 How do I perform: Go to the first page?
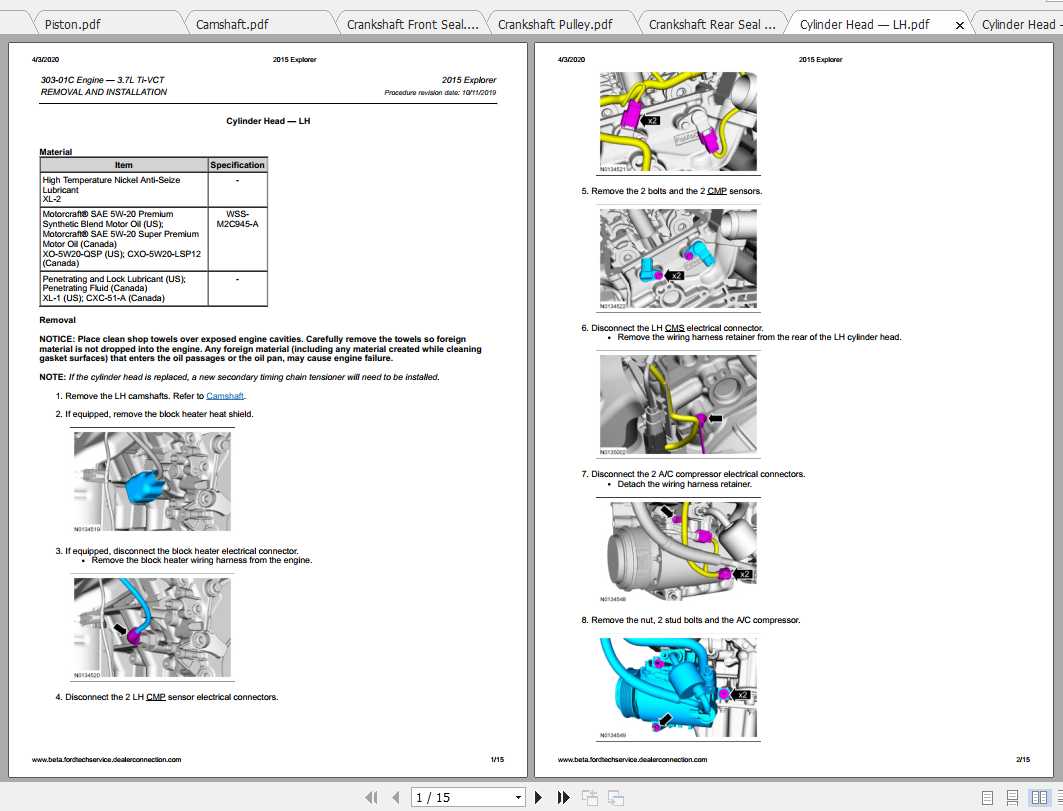[x=372, y=797]
